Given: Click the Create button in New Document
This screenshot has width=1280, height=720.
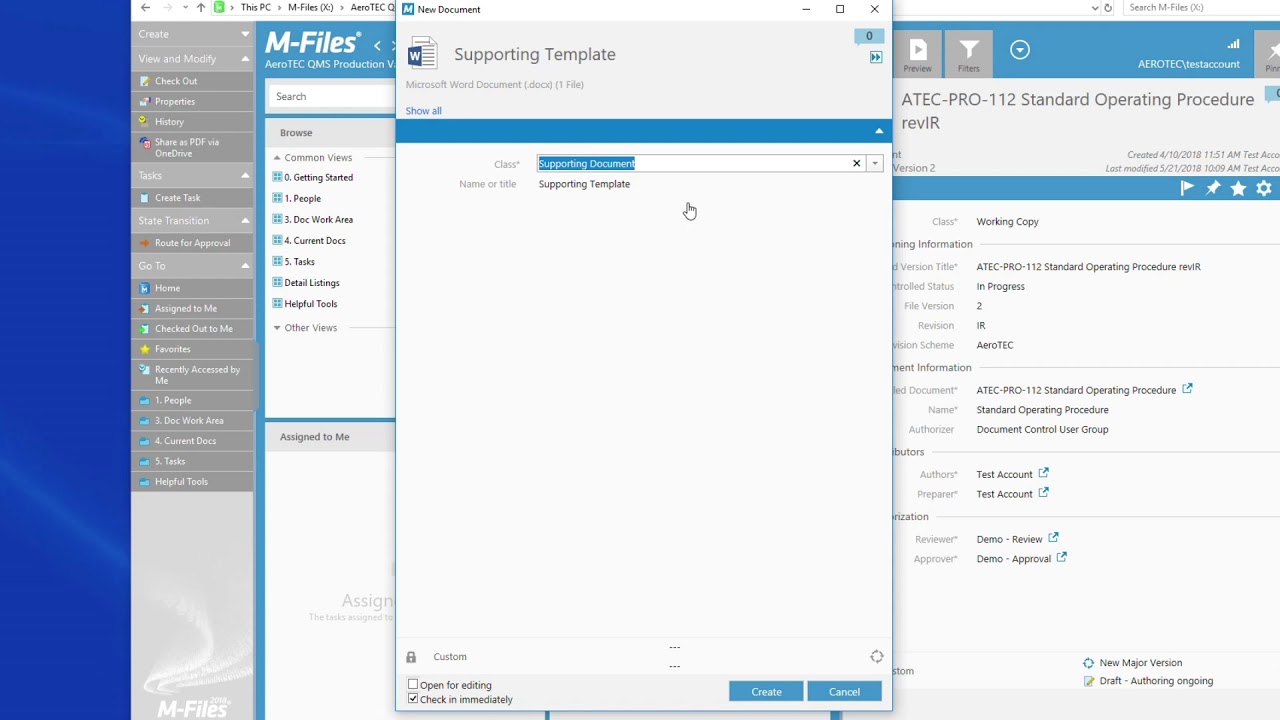Looking at the screenshot, I should (766, 692).
